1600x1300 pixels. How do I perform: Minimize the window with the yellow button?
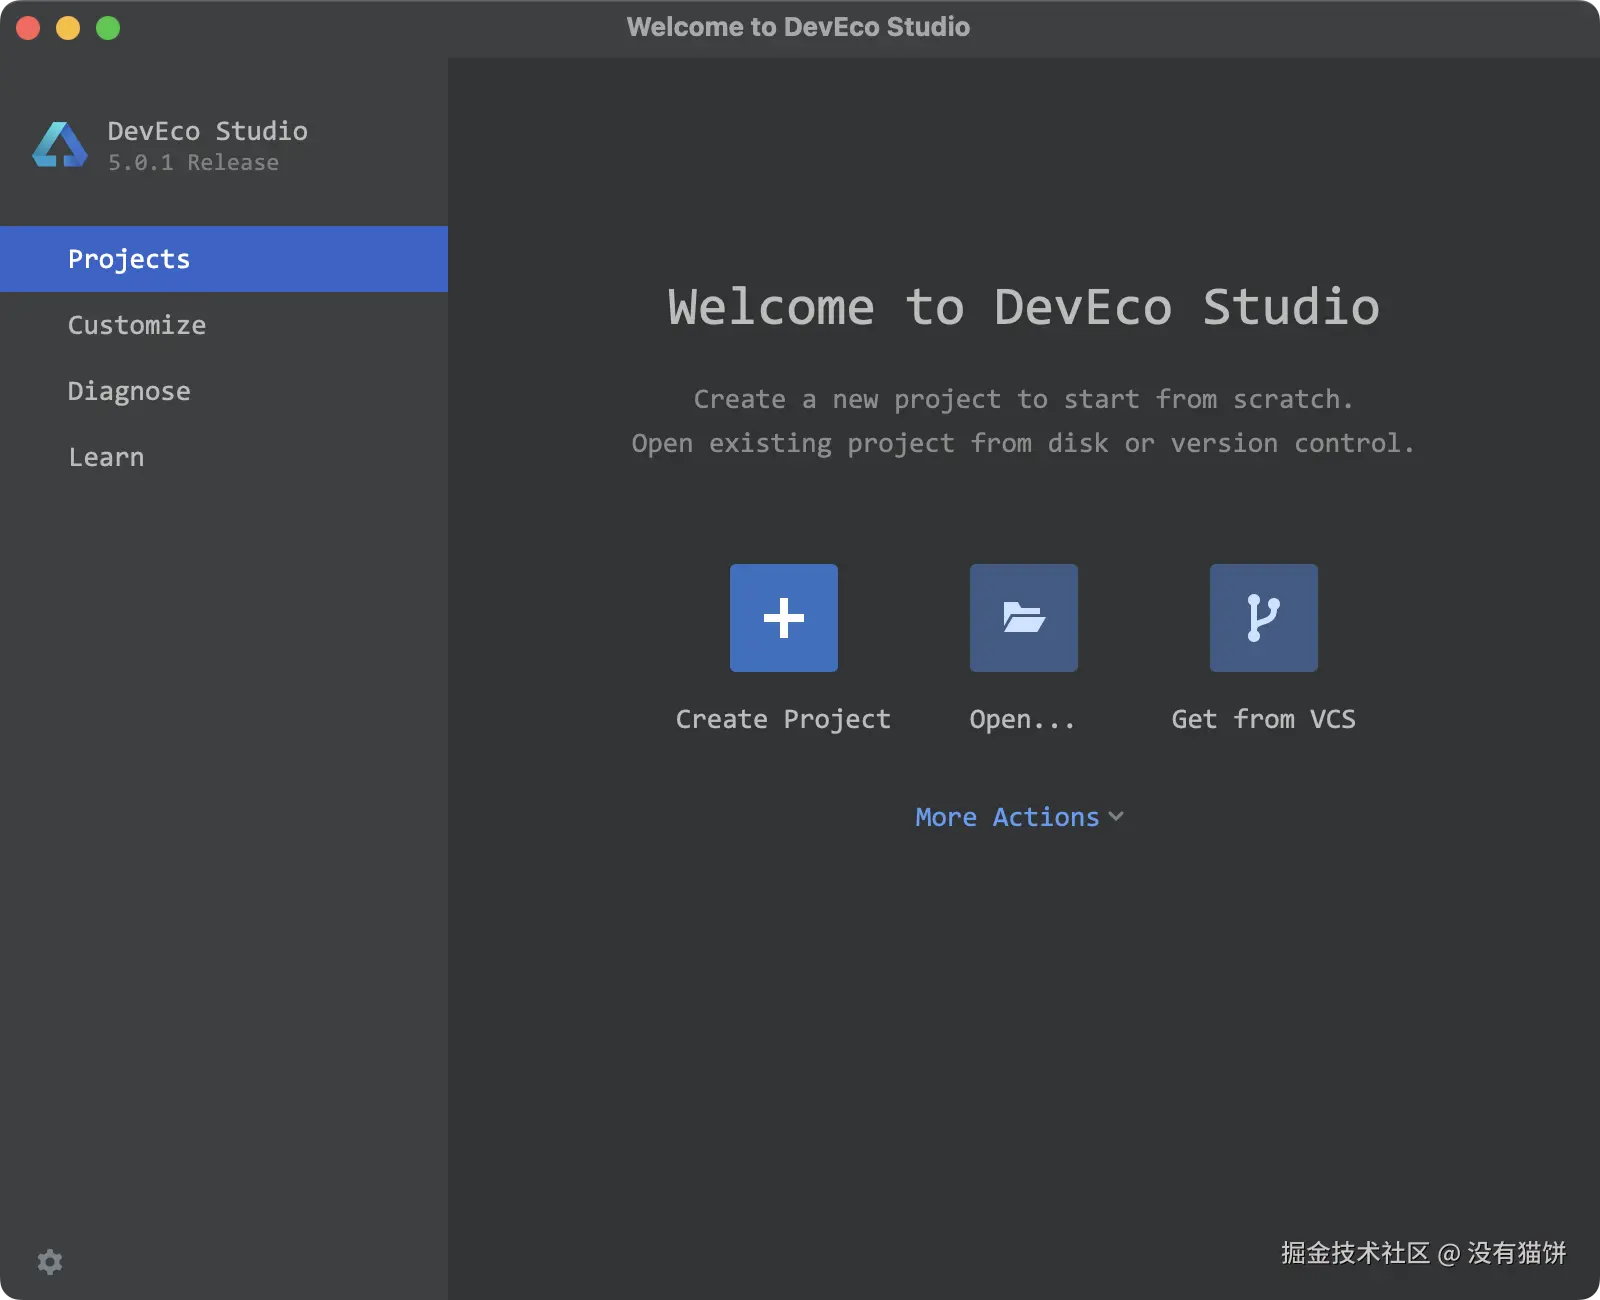[68, 28]
